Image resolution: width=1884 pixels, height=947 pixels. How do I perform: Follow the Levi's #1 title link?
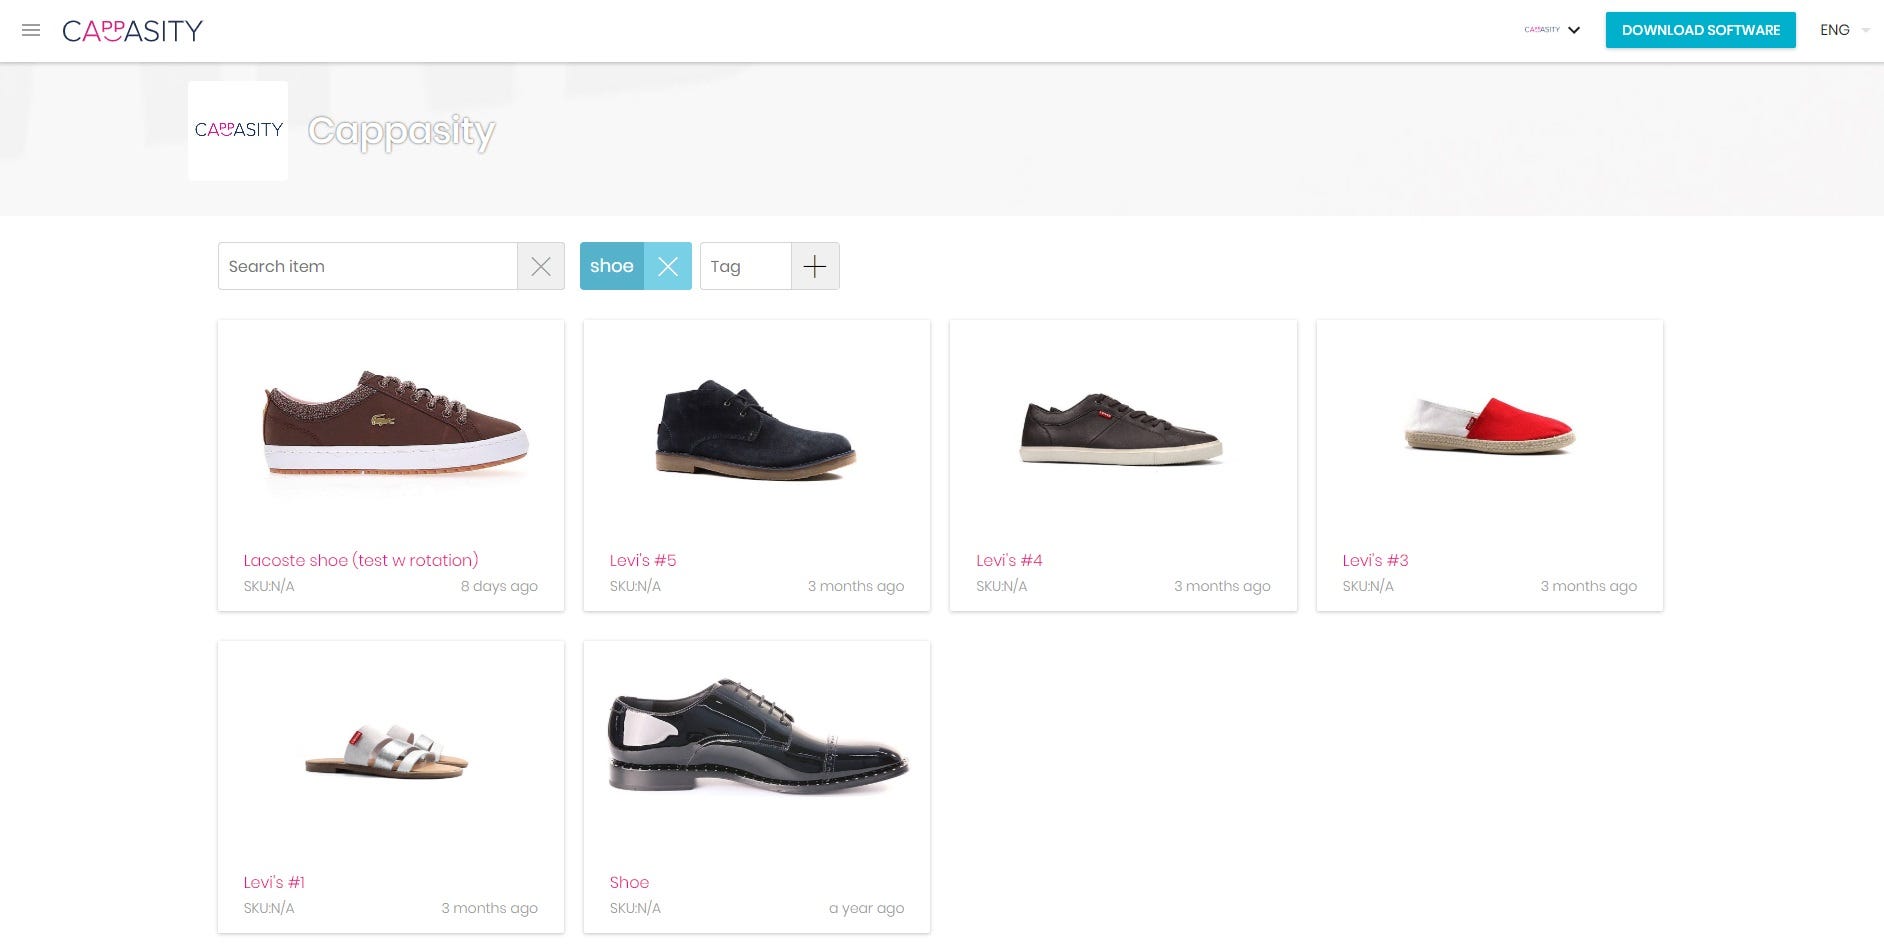[x=274, y=882]
